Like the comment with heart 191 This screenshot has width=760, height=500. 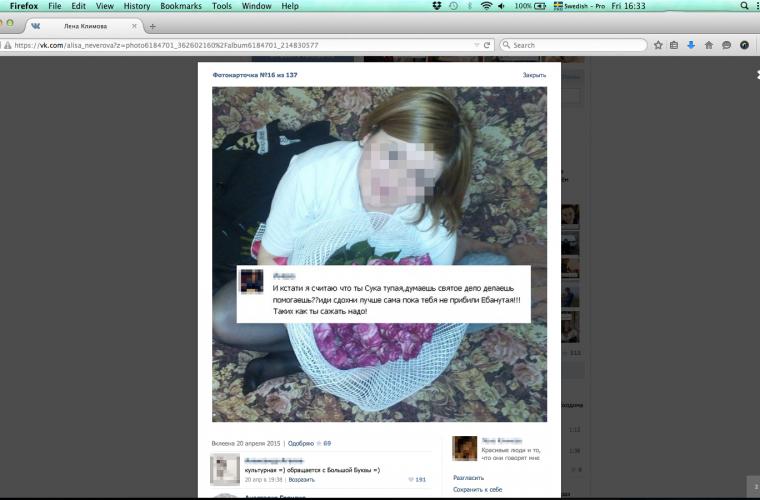[415, 480]
